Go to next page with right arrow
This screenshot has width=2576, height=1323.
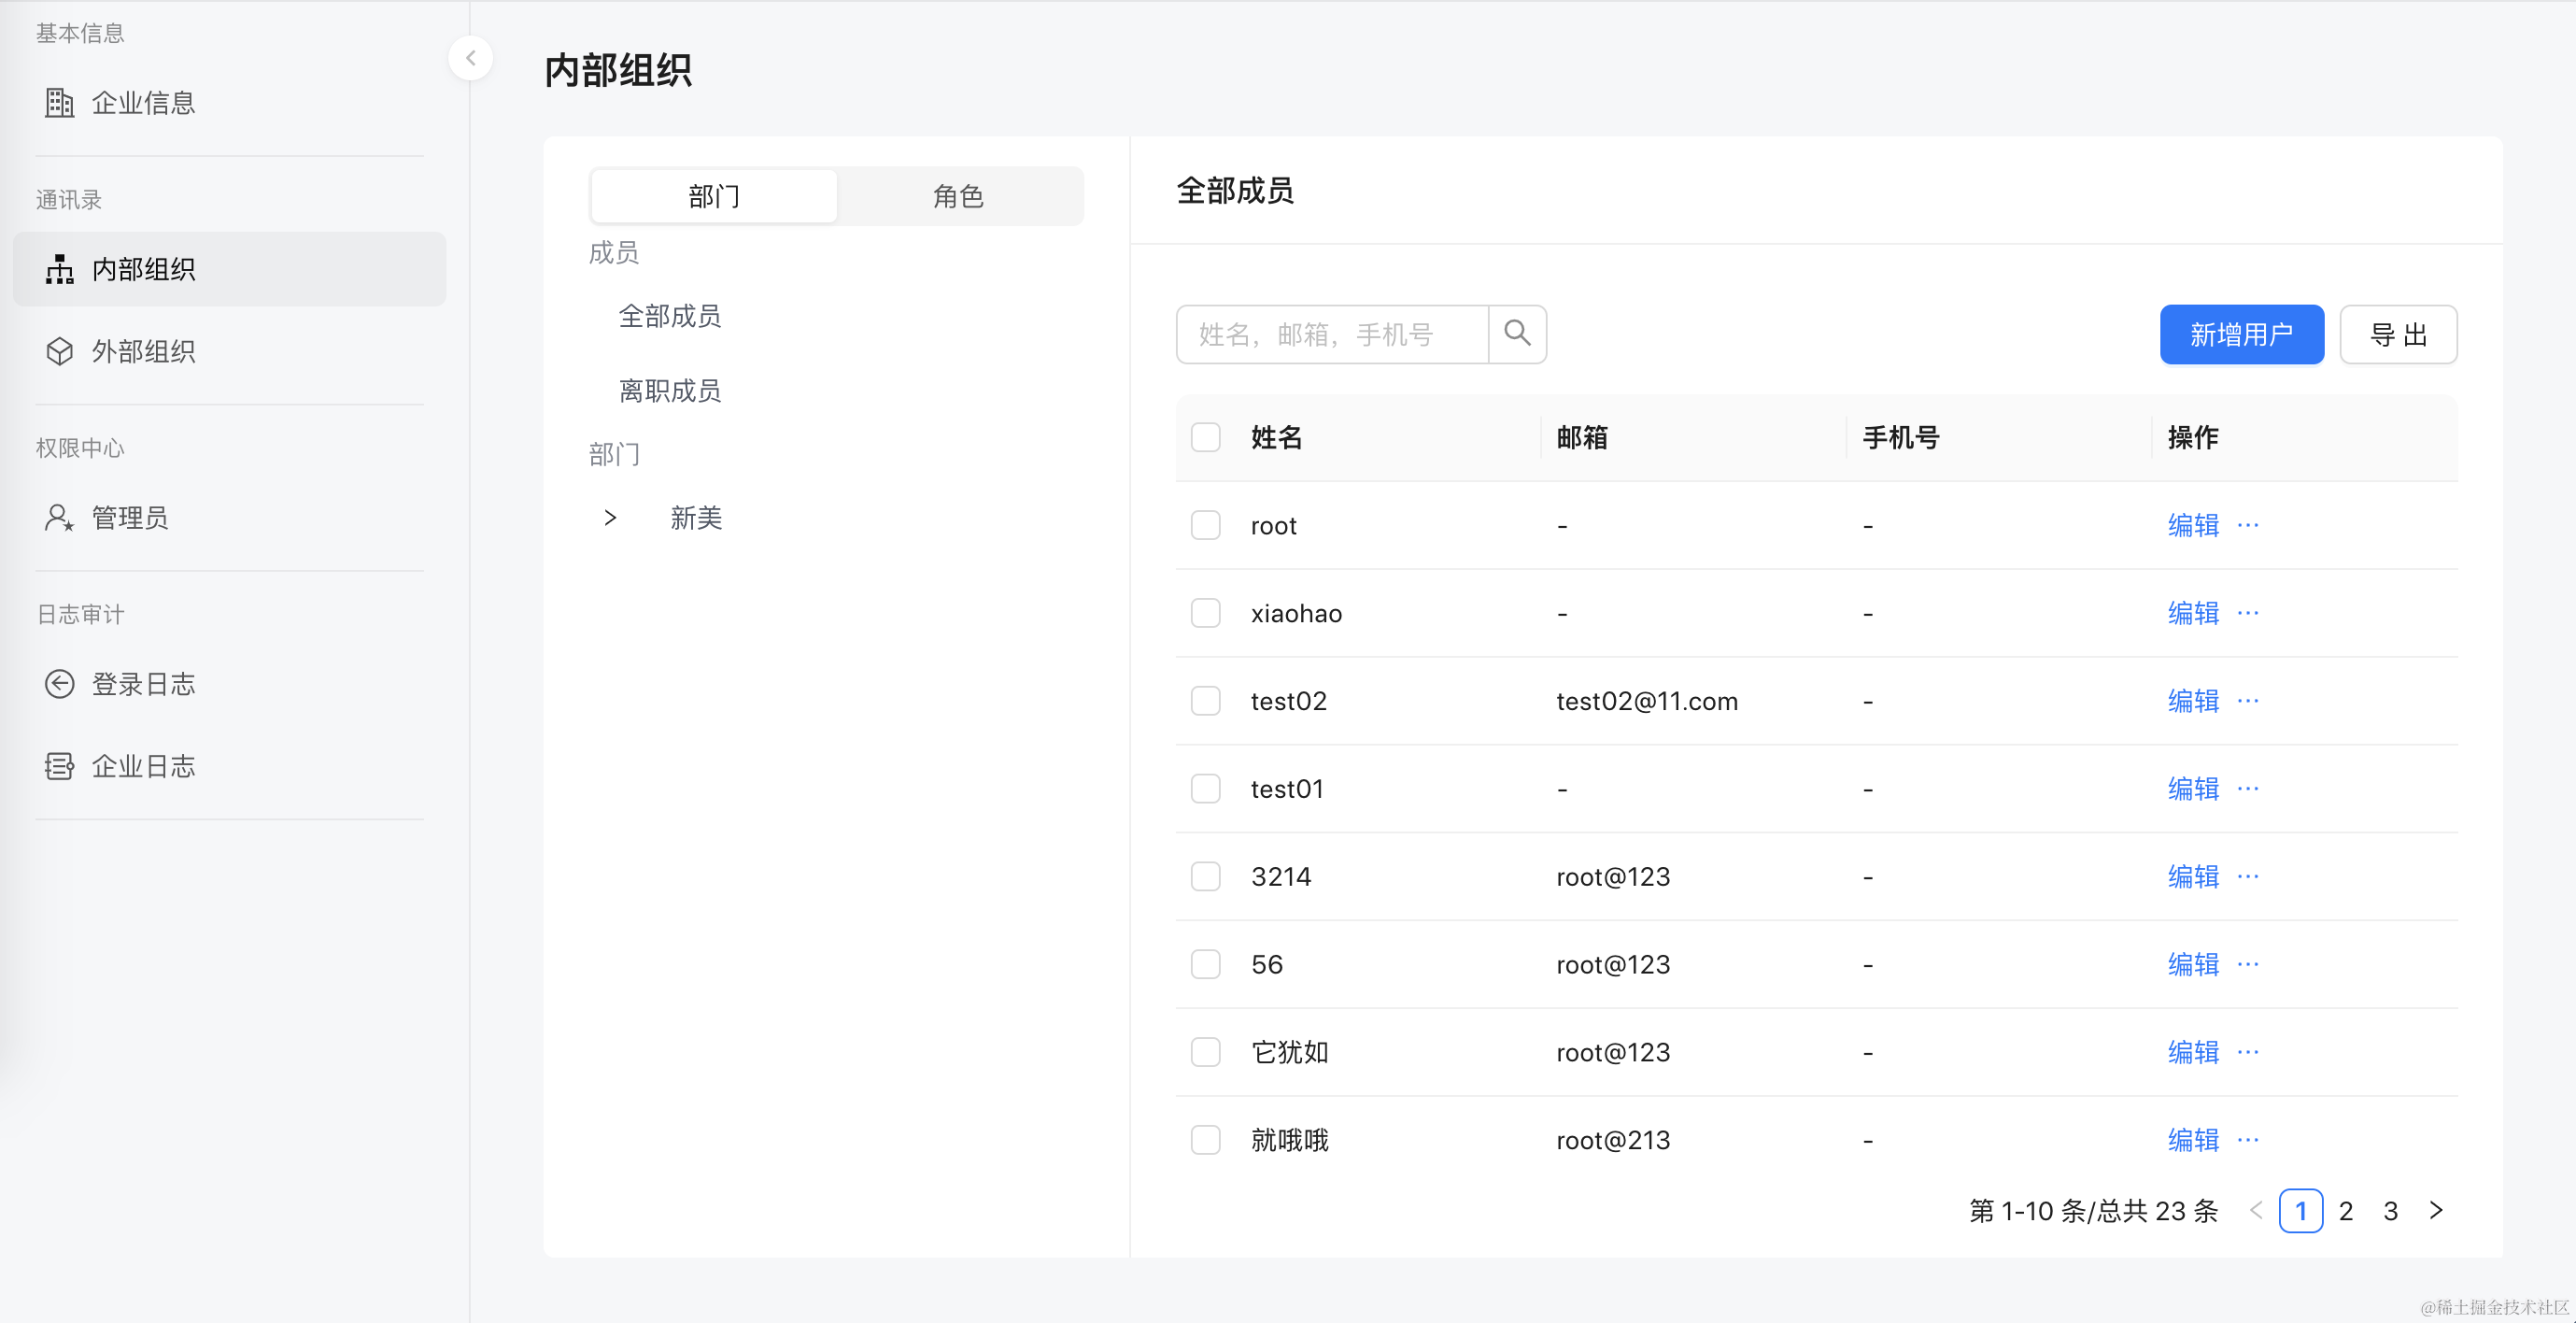click(x=2436, y=1211)
